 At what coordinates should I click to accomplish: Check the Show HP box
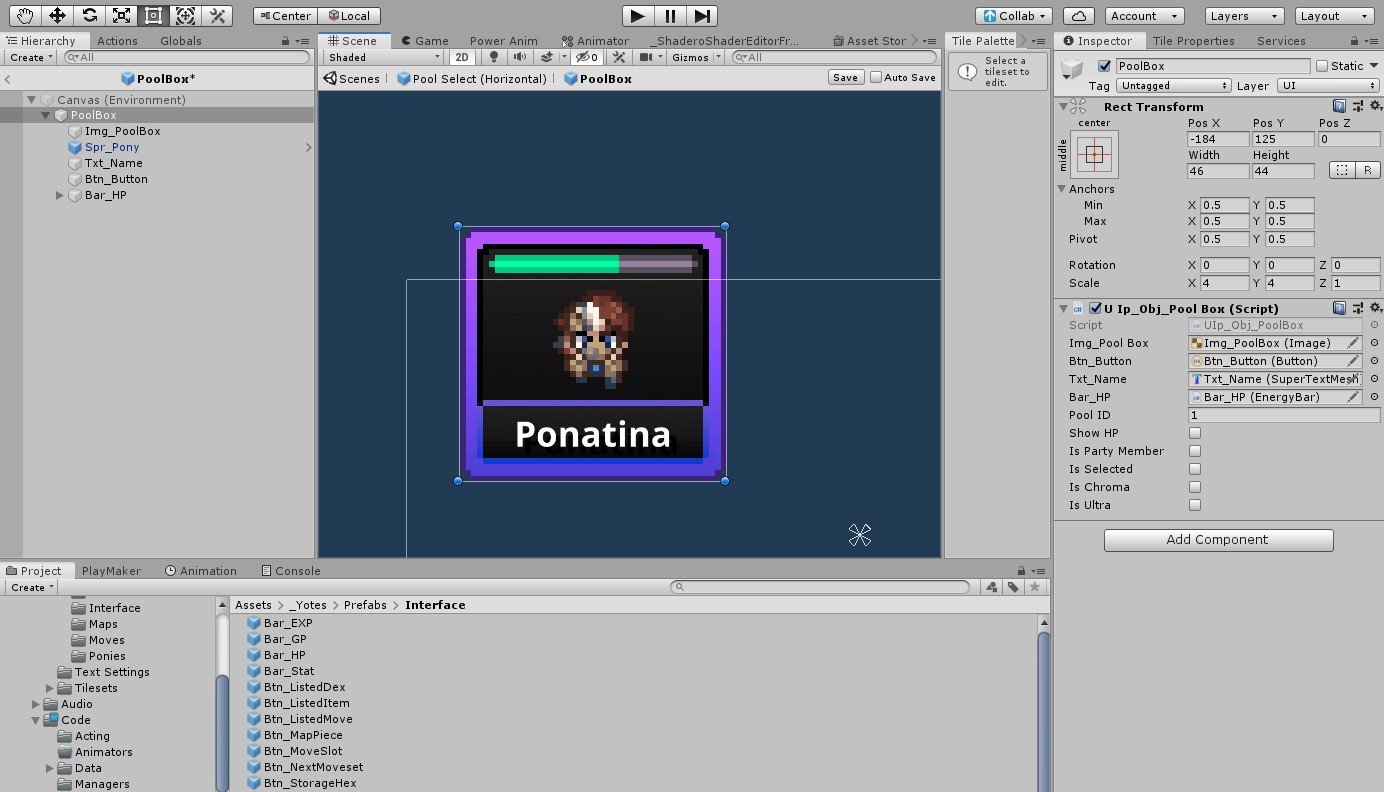coord(1194,433)
